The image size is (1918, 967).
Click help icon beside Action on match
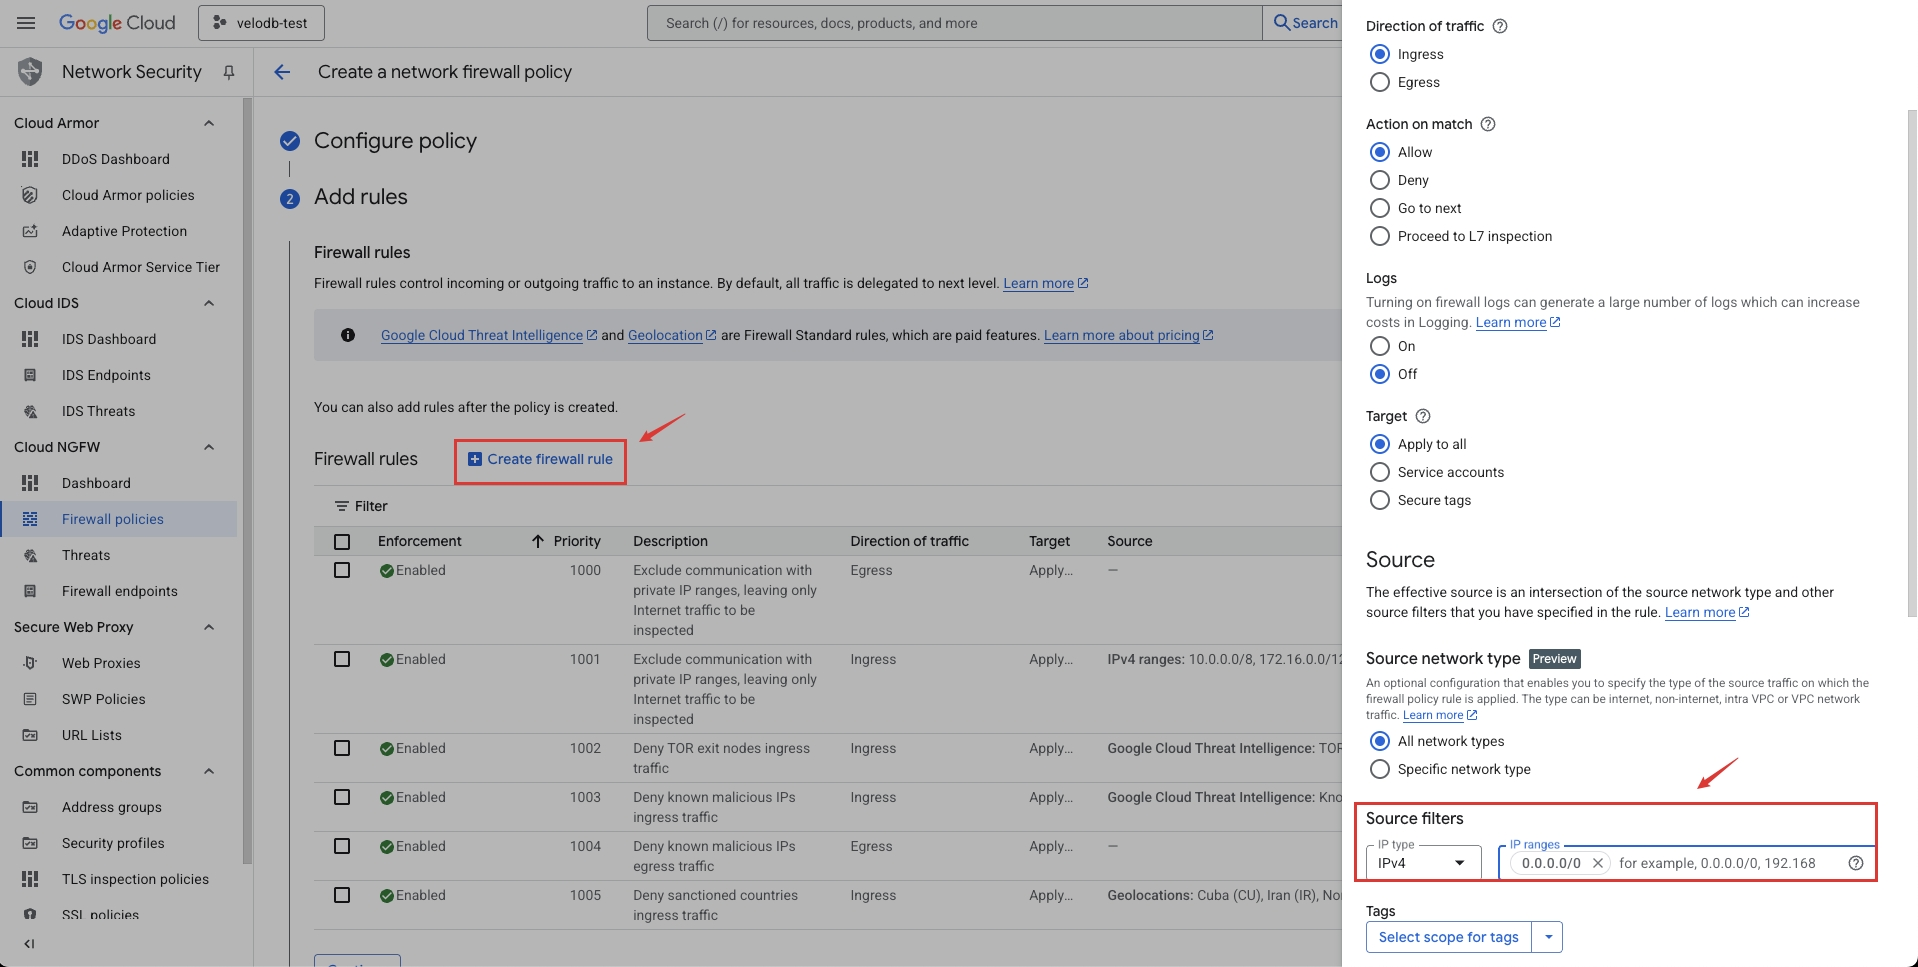(1487, 124)
